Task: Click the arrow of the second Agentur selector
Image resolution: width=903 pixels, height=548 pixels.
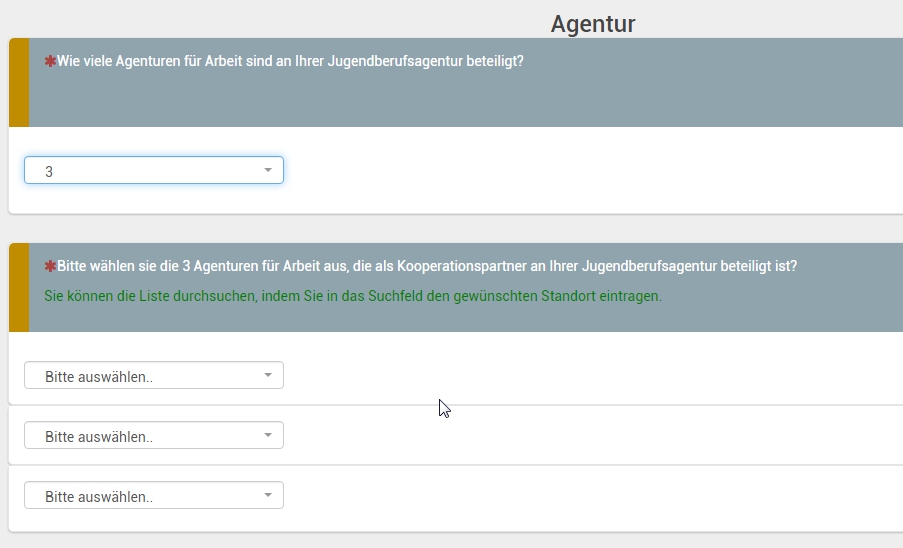Action: tap(268, 436)
